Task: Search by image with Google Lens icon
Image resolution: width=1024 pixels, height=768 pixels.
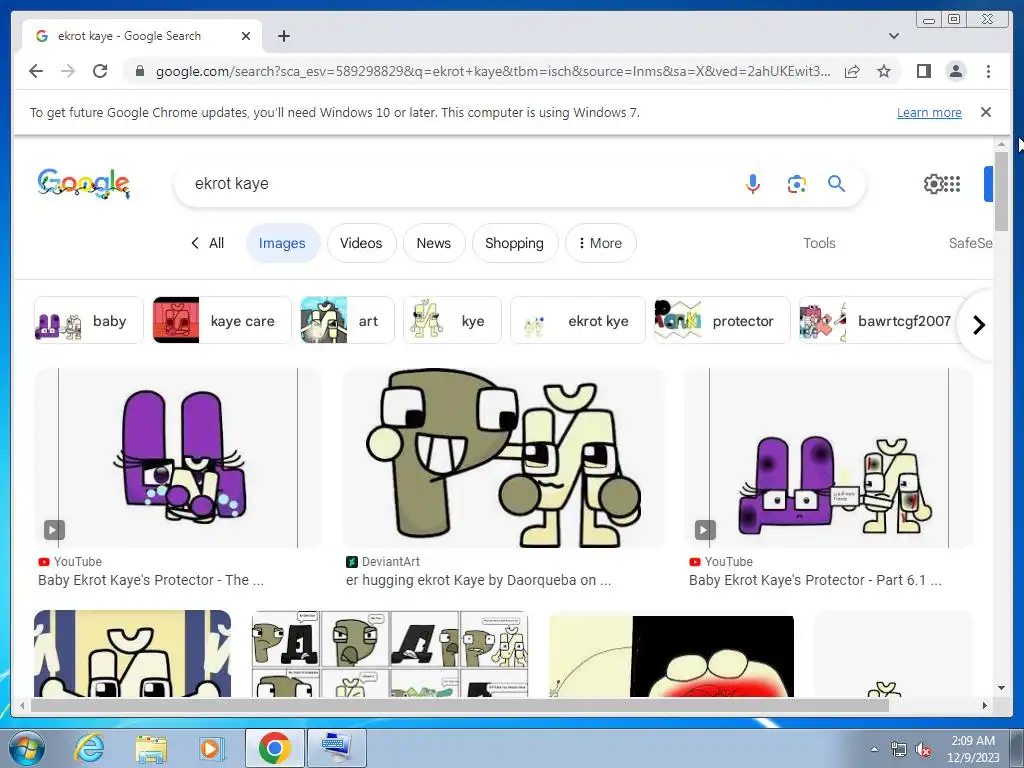Action: [x=796, y=184]
